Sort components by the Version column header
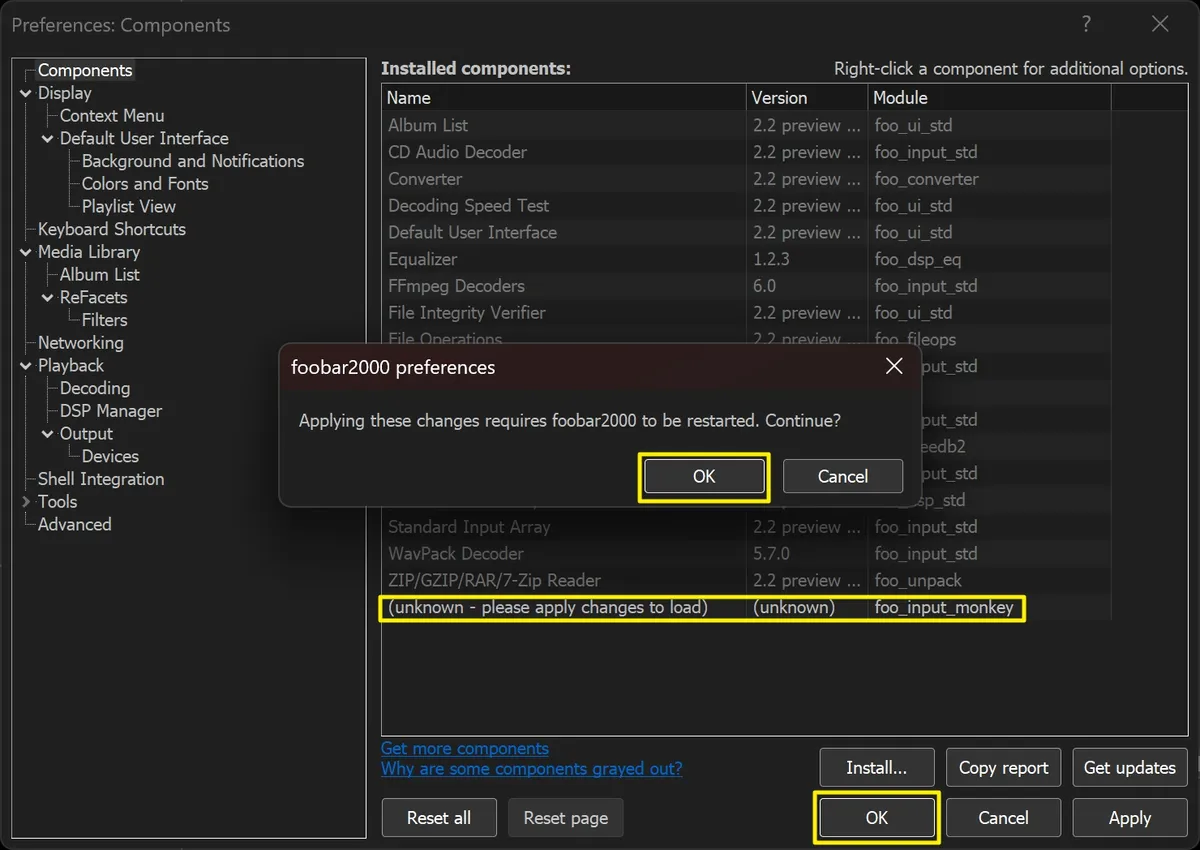 pos(807,98)
